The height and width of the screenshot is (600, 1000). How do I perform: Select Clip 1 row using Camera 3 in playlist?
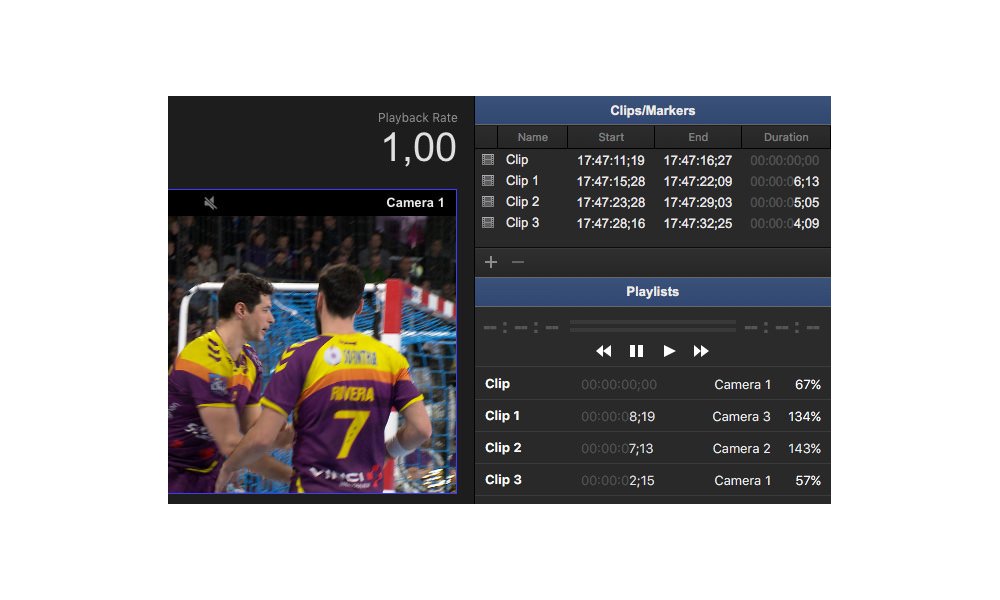tap(652, 416)
